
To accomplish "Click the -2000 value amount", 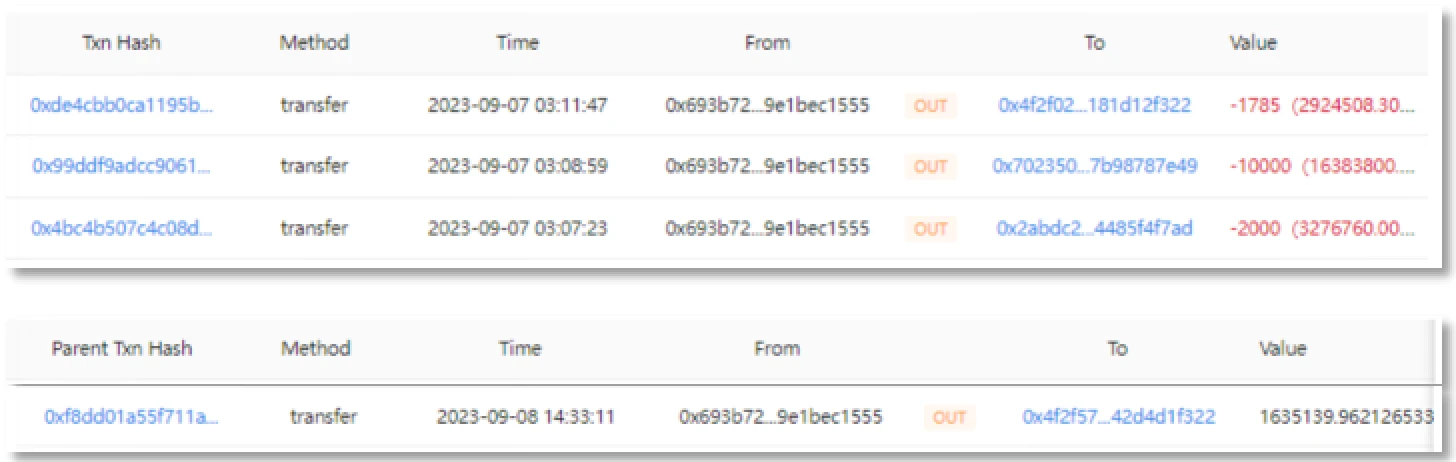I will pos(1256,228).
